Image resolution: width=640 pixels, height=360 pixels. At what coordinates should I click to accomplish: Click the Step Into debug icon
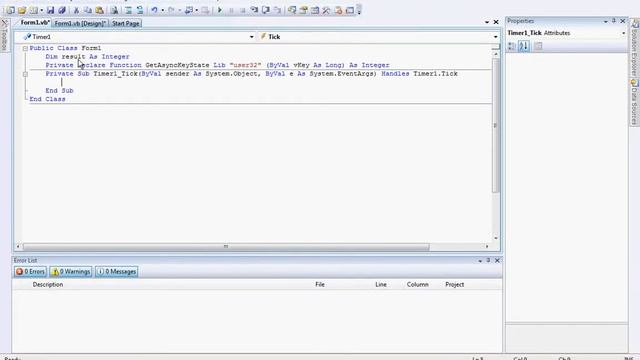[254, 10]
